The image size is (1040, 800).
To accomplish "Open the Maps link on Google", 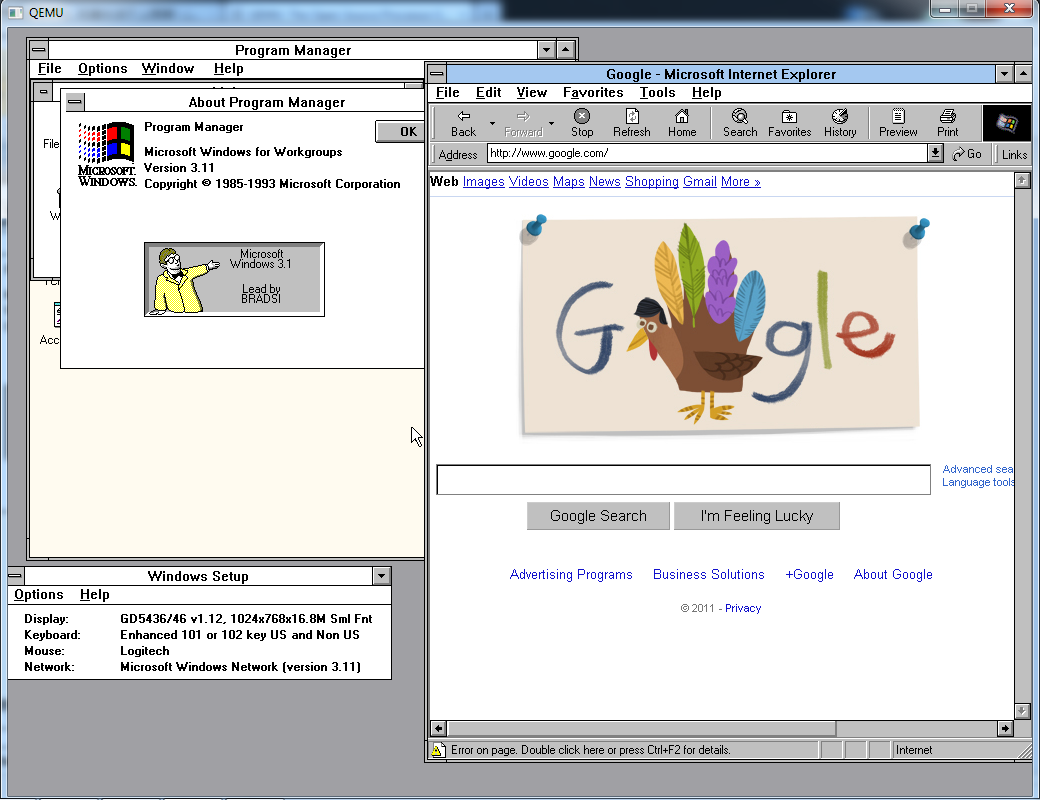I will pyautogui.click(x=568, y=182).
